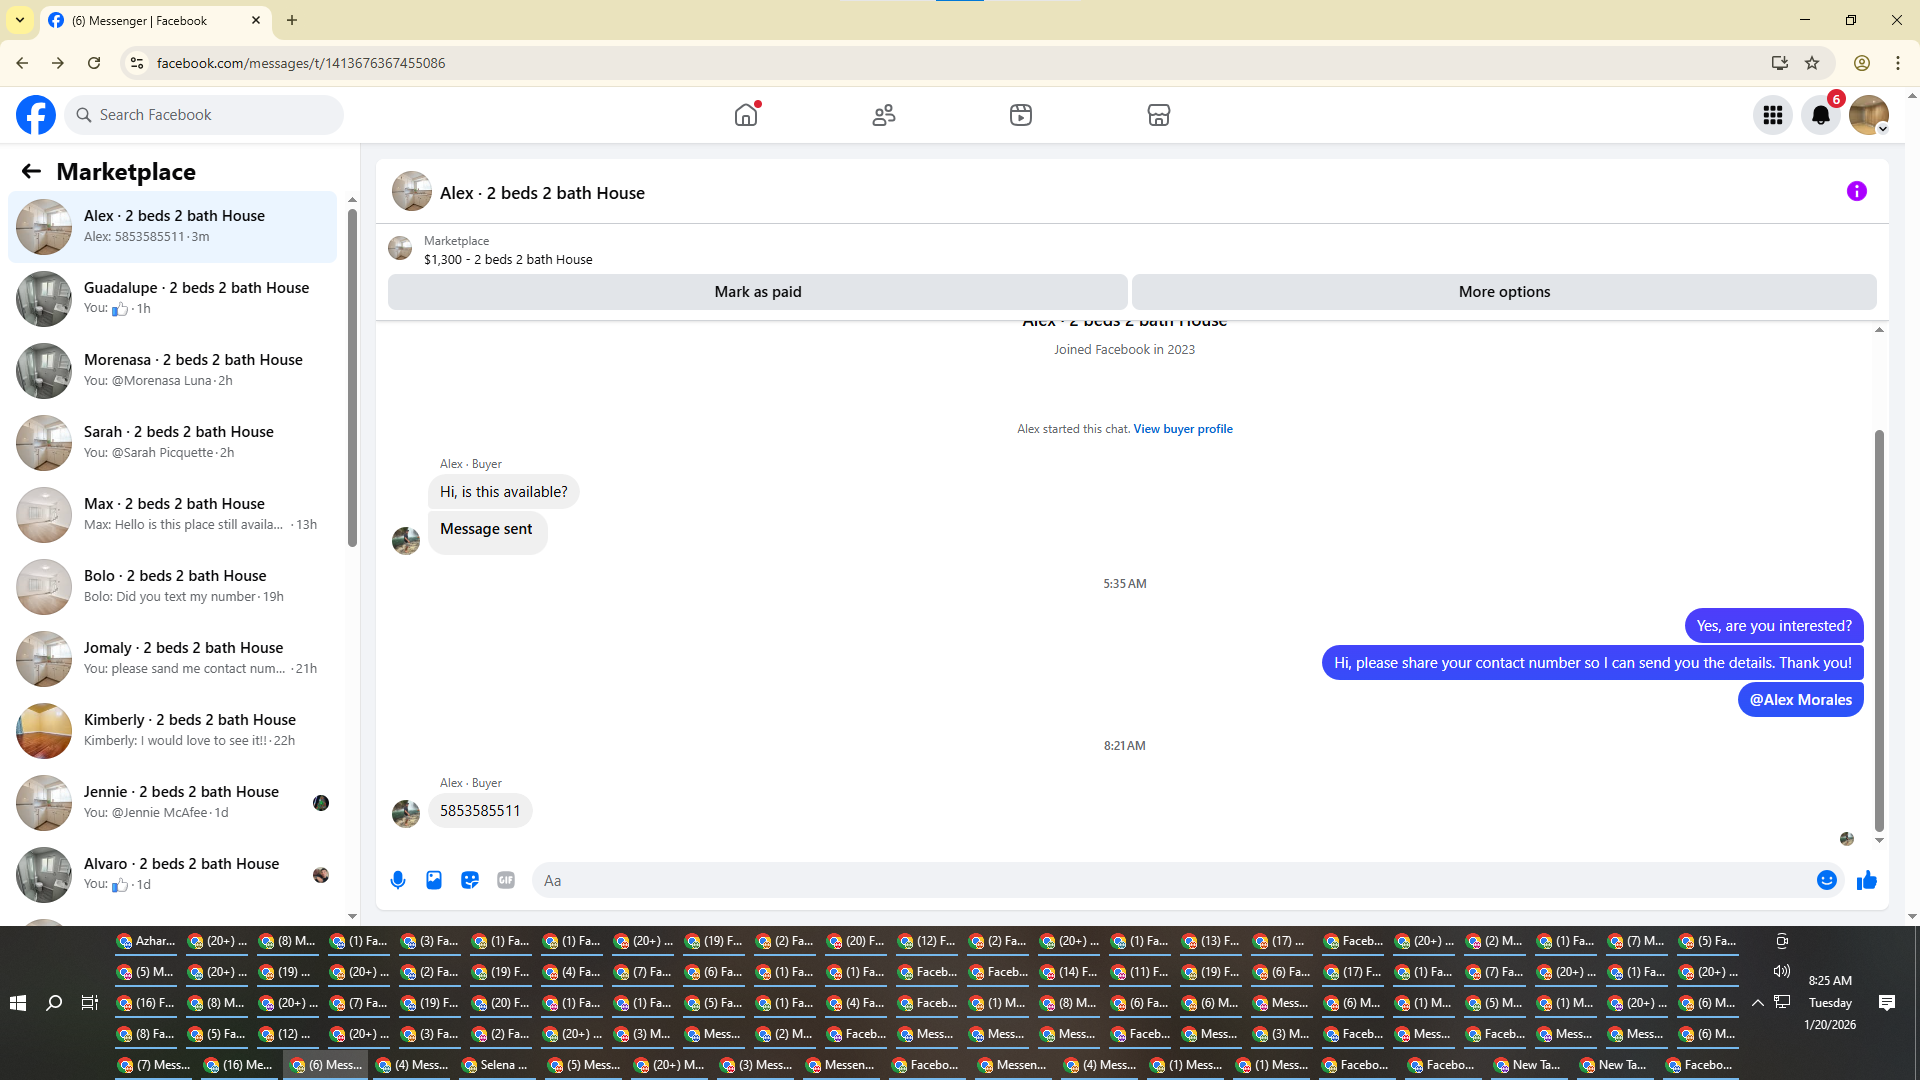Click the chat messages scrollbar
This screenshot has width=1920, height=1080.
point(1879,630)
